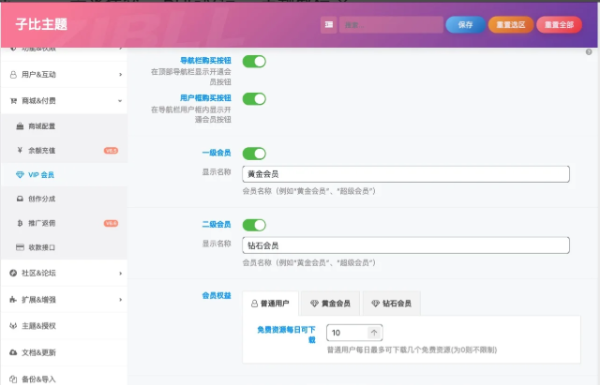The width and height of the screenshot is (600, 385).
Task: Disable the 导航栏购买按钮 switch
Action: [x=254, y=61]
